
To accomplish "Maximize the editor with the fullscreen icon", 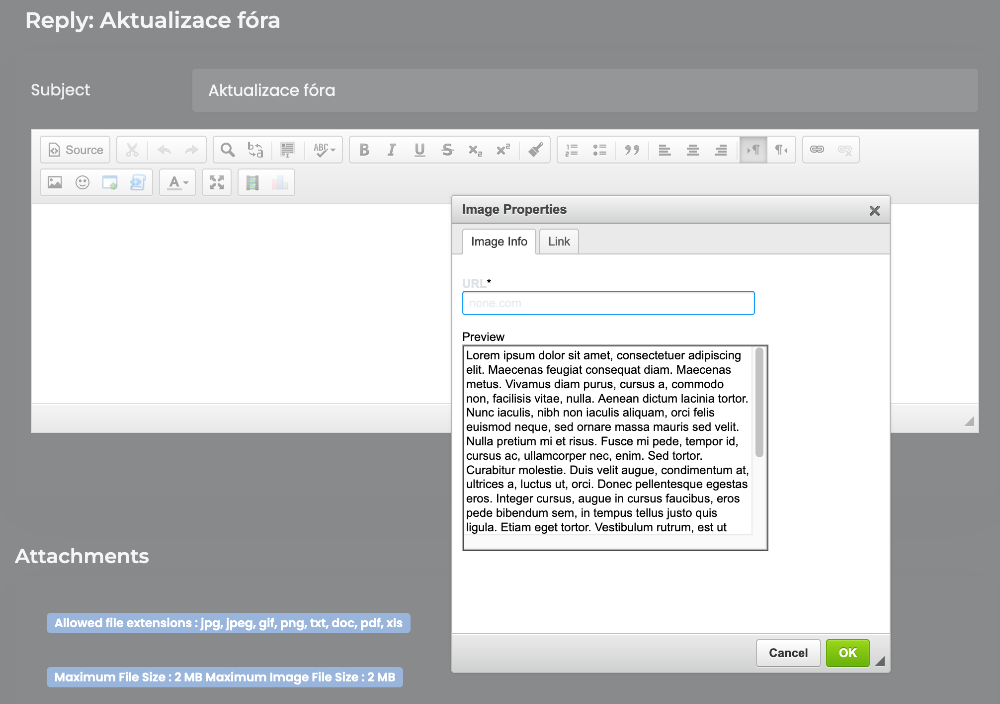I will pyautogui.click(x=216, y=183).
